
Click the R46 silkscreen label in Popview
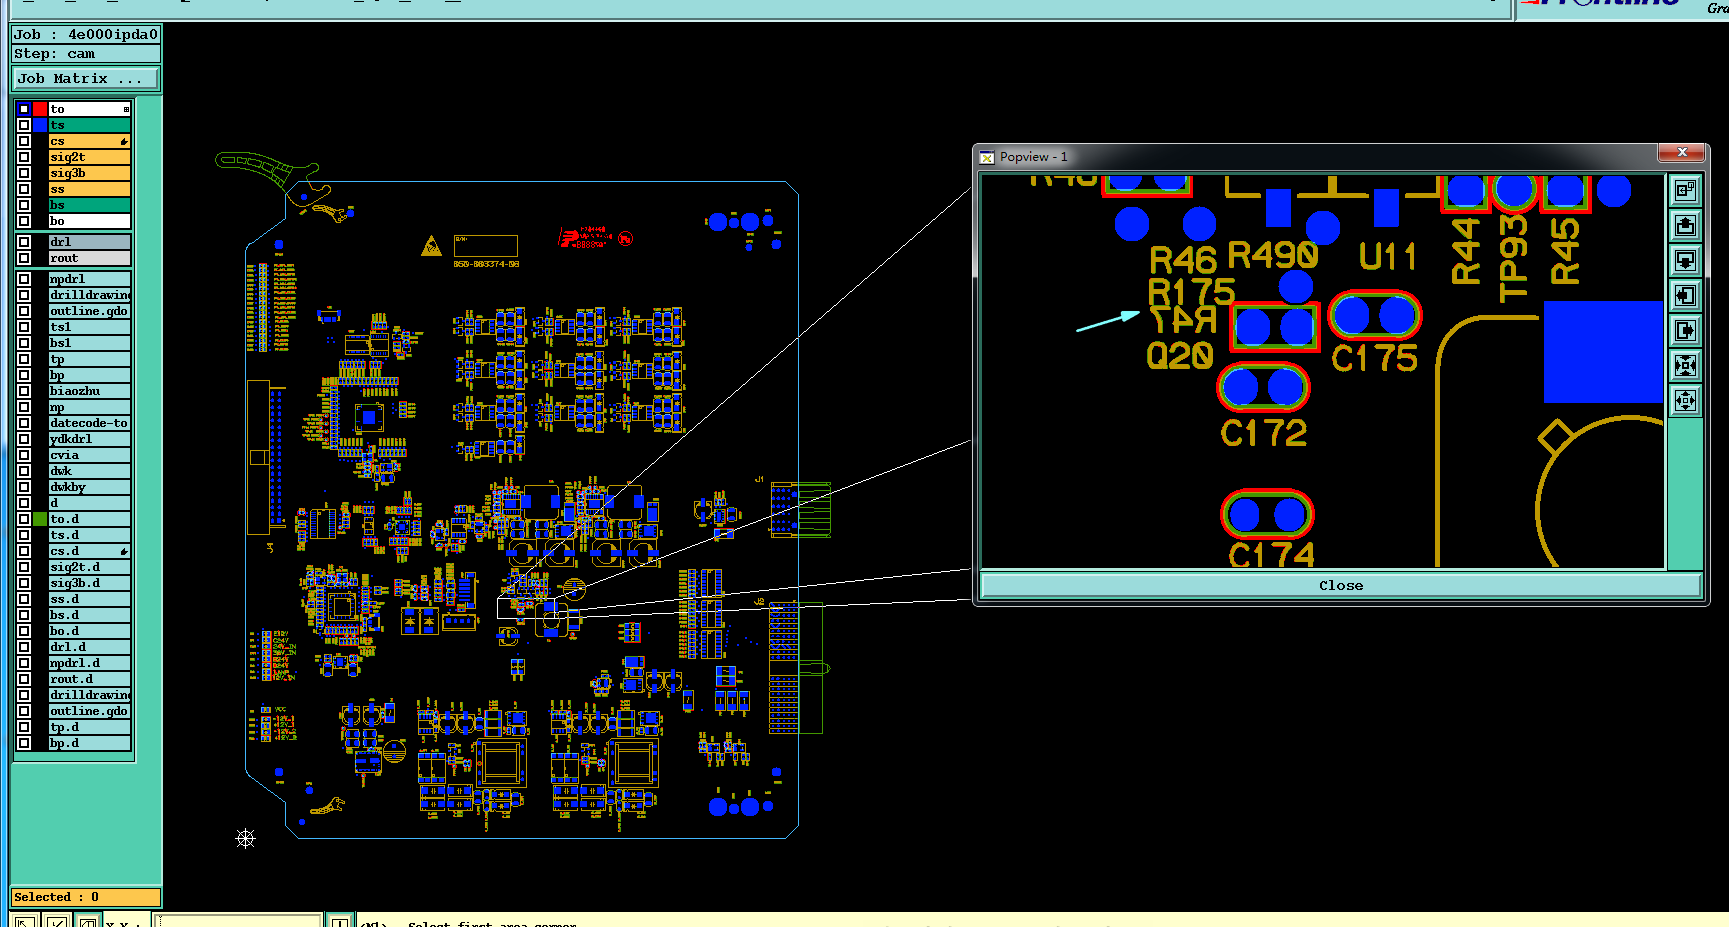(x=1183, y=260)
